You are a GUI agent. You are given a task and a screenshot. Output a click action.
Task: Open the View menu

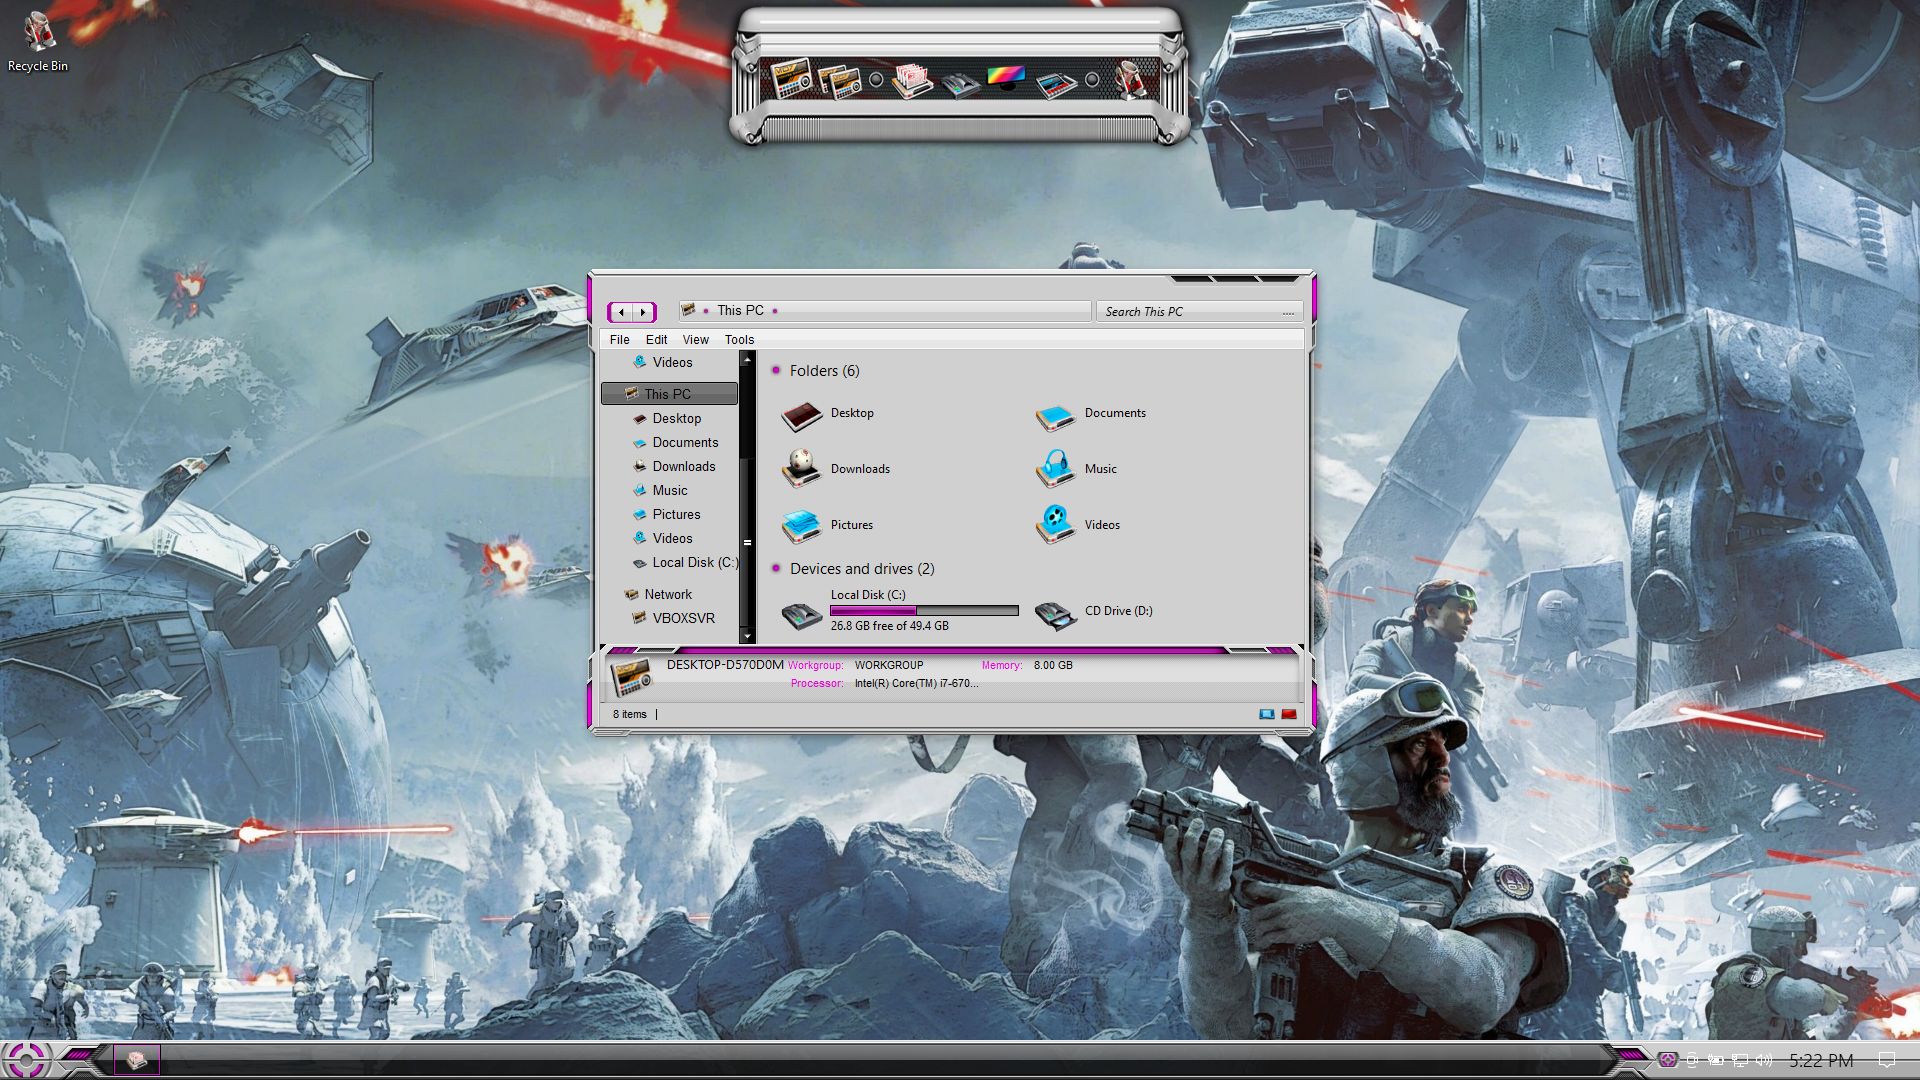click(695, 340)
